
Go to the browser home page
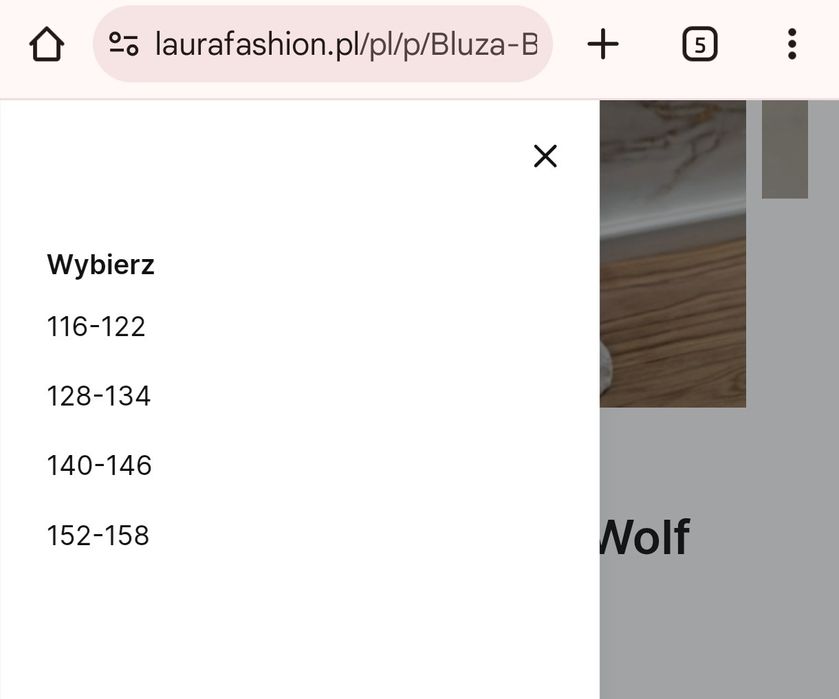tap(46, 45)
